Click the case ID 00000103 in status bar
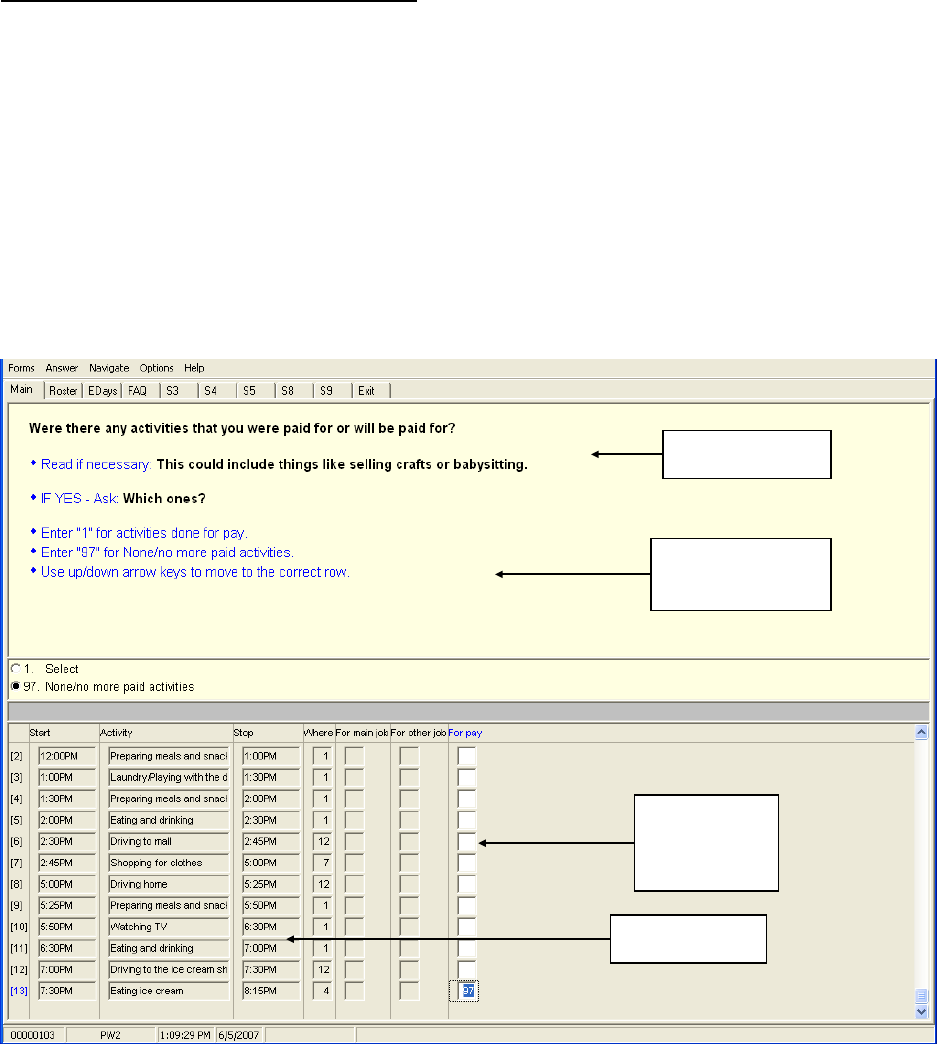Screen dimensions: 937x1044 coord(33,1035)
